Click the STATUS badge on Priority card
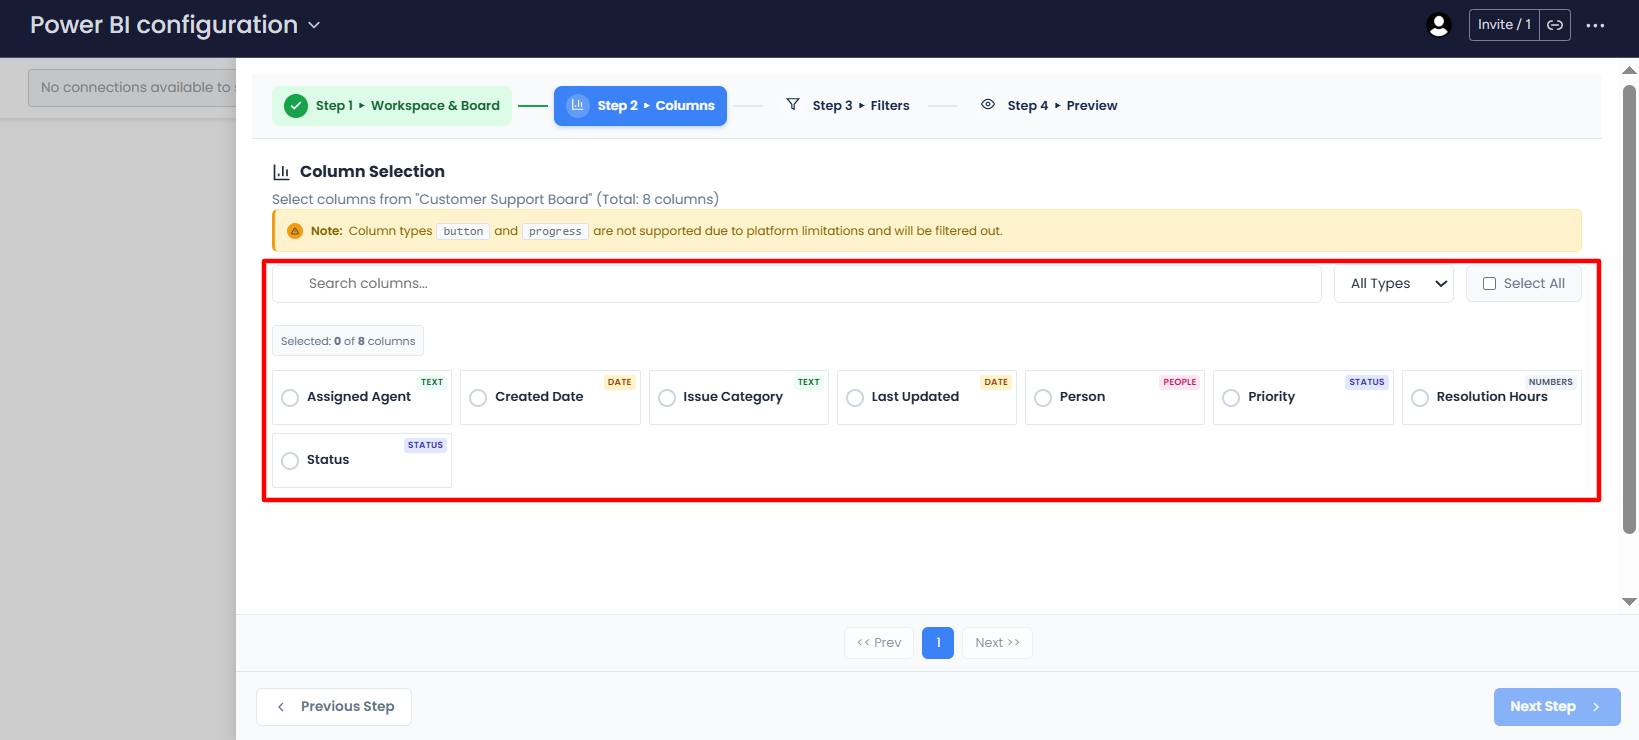 (1367, 382)
